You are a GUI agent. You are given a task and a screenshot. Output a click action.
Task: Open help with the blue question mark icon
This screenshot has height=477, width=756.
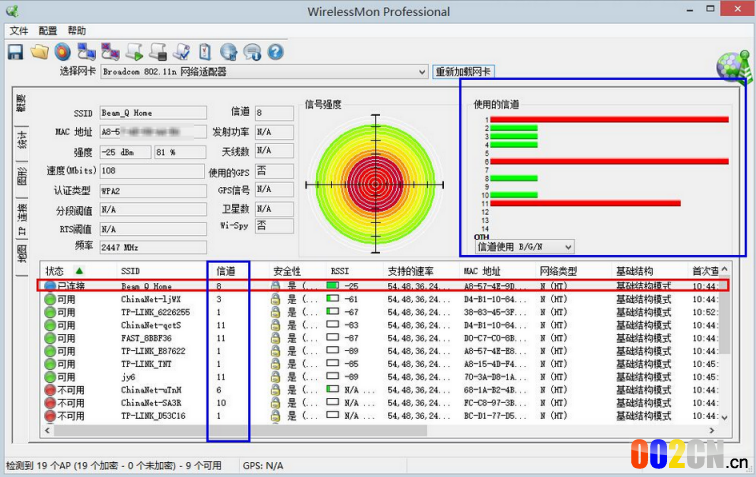click(x=275, y=52)
